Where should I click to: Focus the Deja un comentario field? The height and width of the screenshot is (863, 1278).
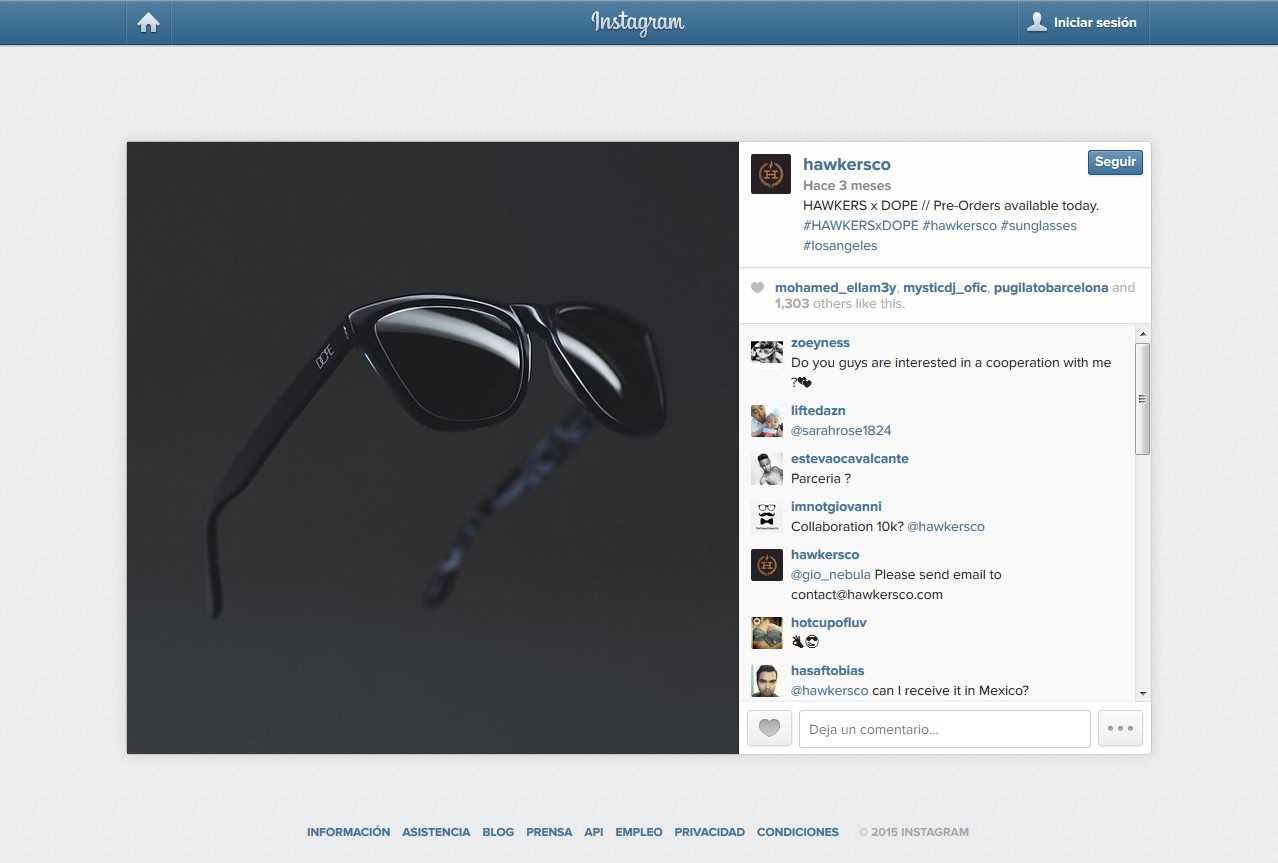coord(944,729)
